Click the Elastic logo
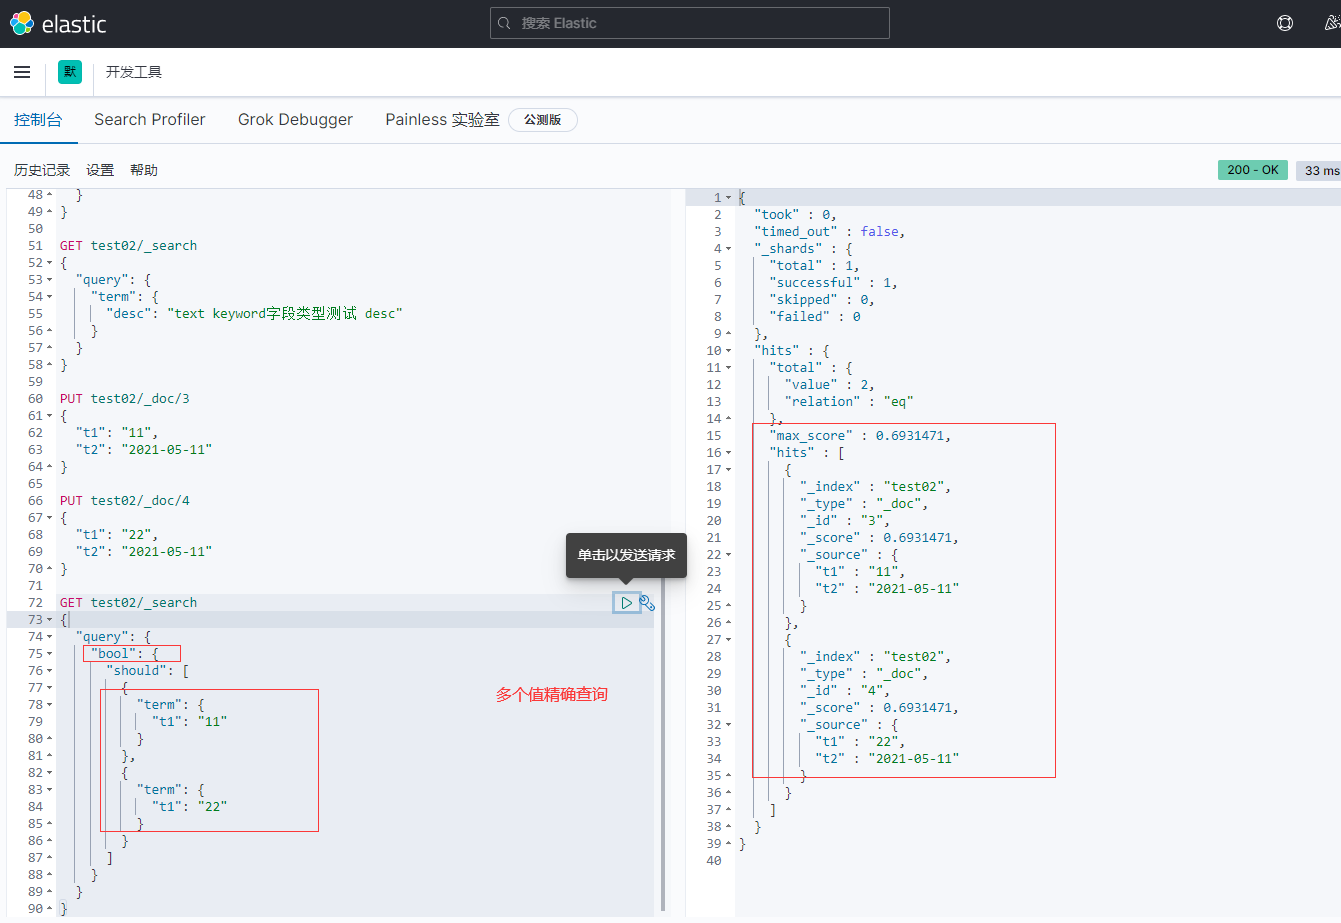This screenshot has width=1341, height=923. pos(58,23)
